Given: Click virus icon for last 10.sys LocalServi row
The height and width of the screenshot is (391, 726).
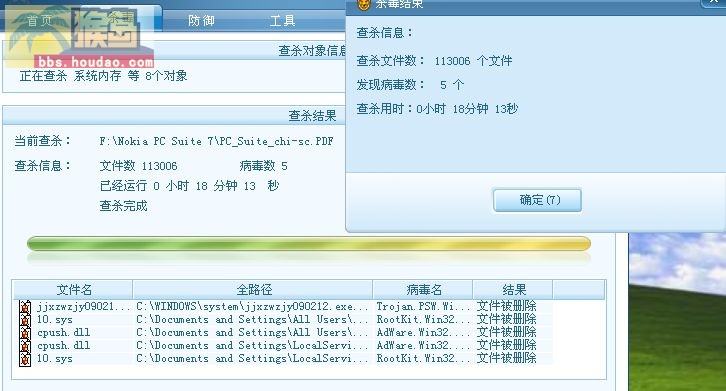Looking at the screenshot, I should tap(25, 359).
